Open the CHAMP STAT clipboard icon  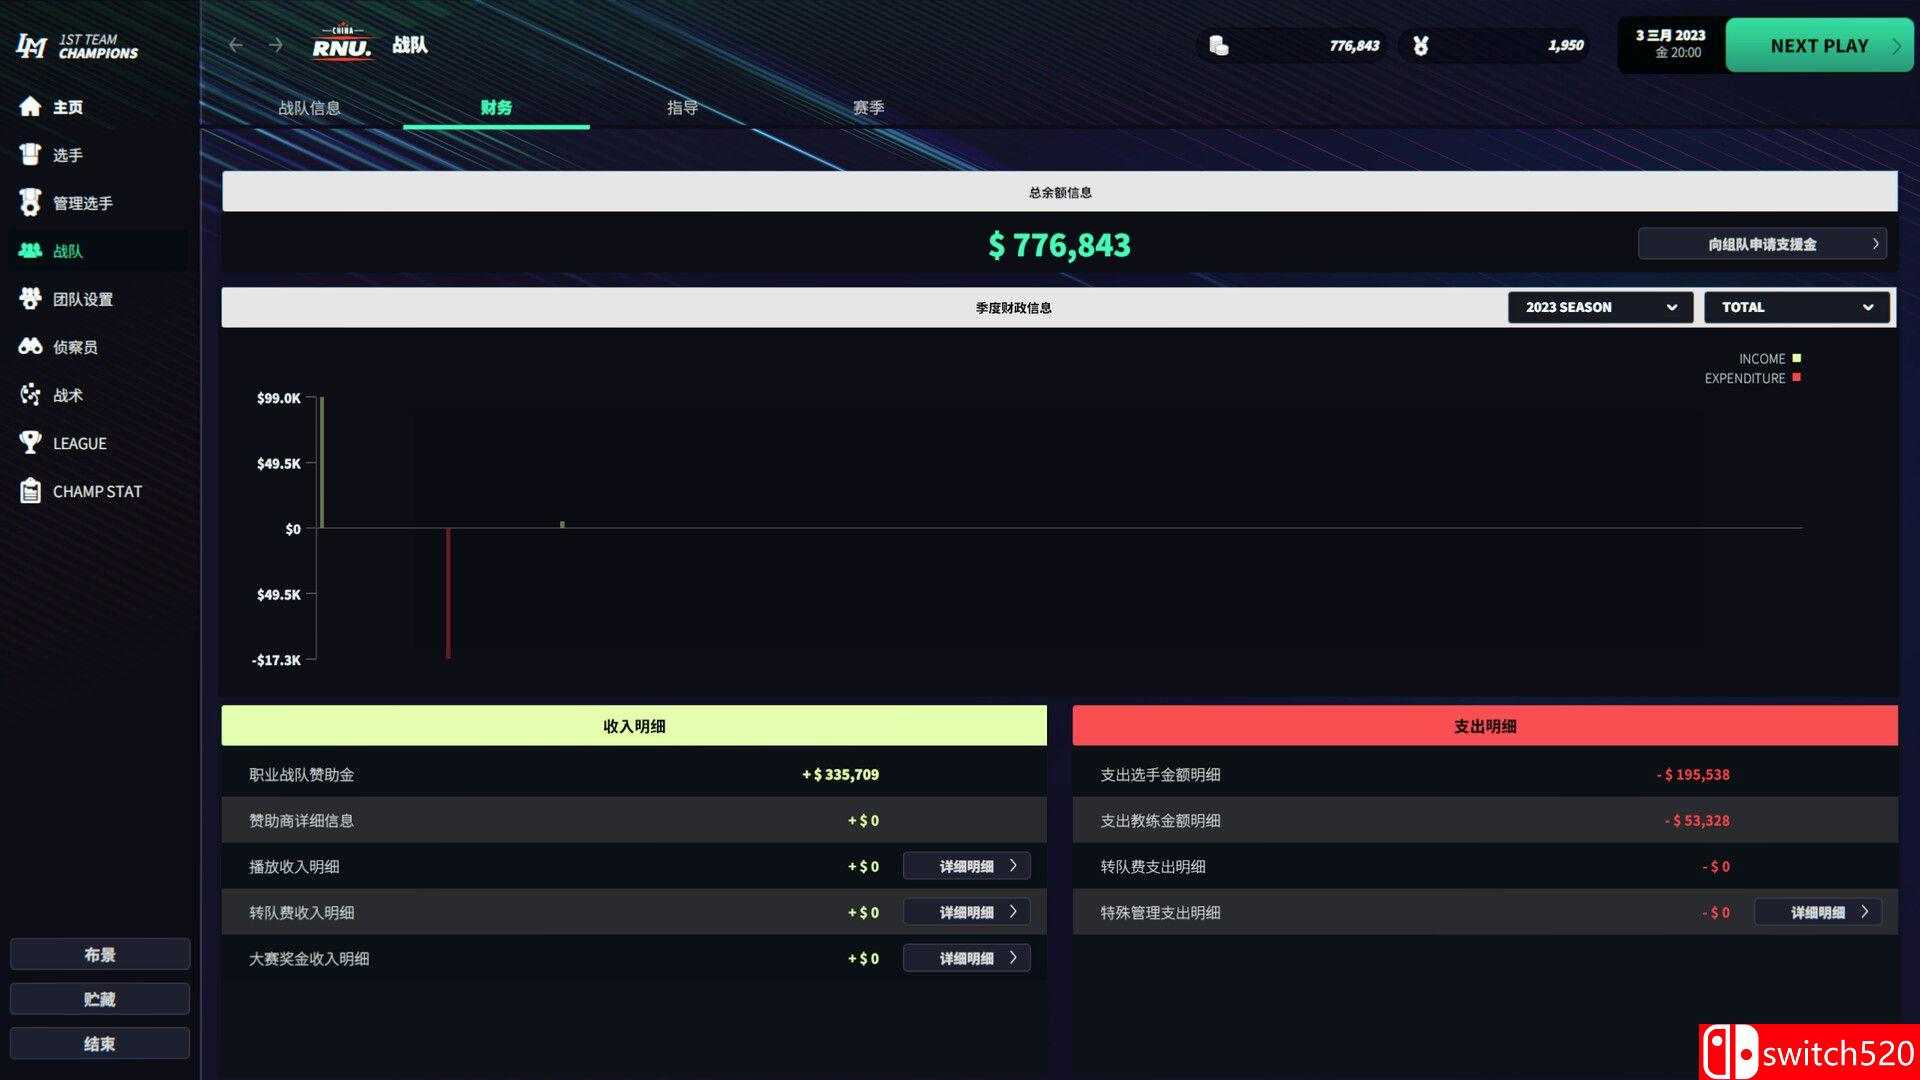tap(30, 491)
